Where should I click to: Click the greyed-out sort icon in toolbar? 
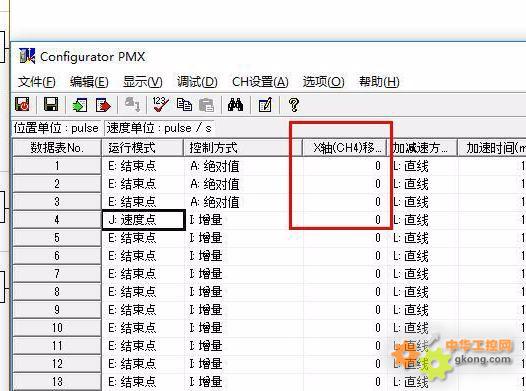(133, 104)
